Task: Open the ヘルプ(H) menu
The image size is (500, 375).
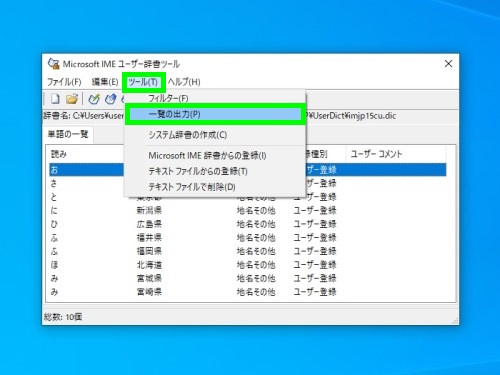Action: 184,82
